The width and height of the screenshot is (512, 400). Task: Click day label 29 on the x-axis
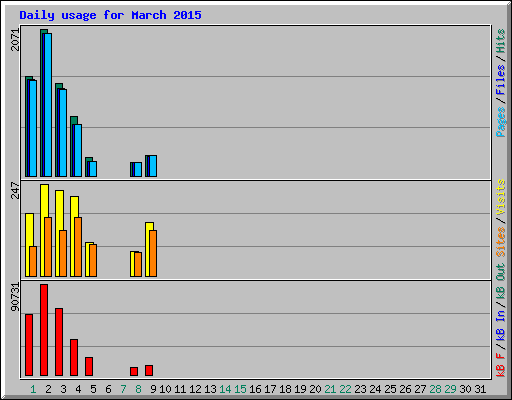(x=450, y=389)
